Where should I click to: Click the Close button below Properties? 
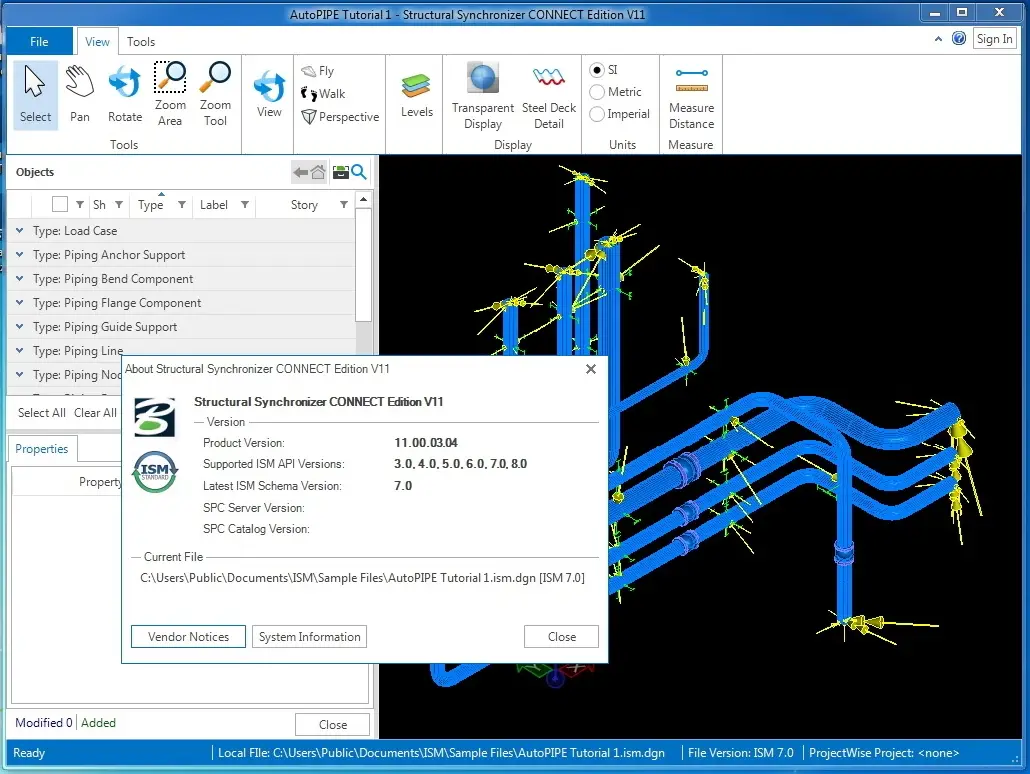pos(332,725)
